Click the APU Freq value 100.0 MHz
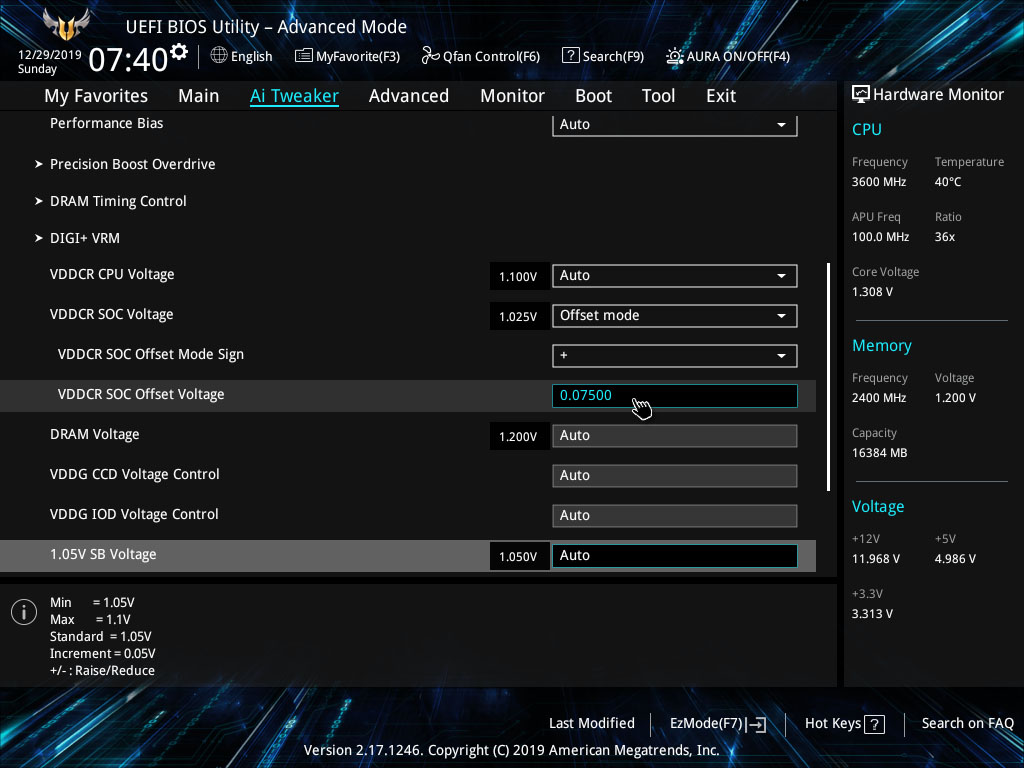 (880, 237)
